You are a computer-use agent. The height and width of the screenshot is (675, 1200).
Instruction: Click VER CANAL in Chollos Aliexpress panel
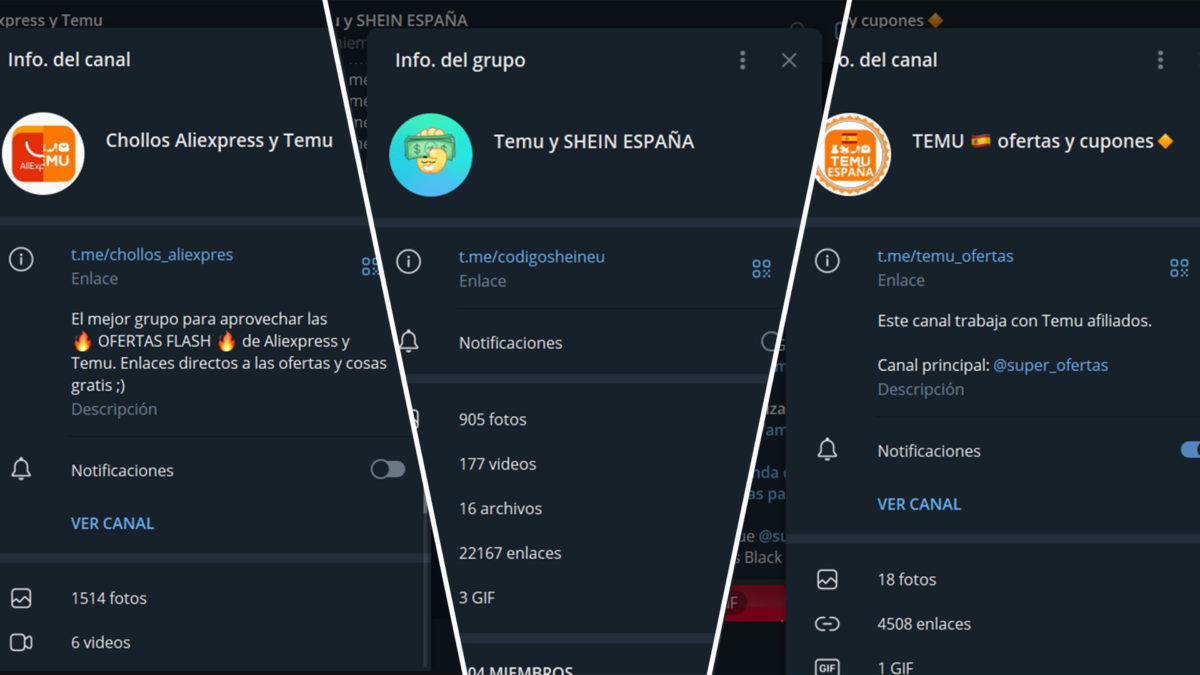pyautogui.click(x=113, y=523)
